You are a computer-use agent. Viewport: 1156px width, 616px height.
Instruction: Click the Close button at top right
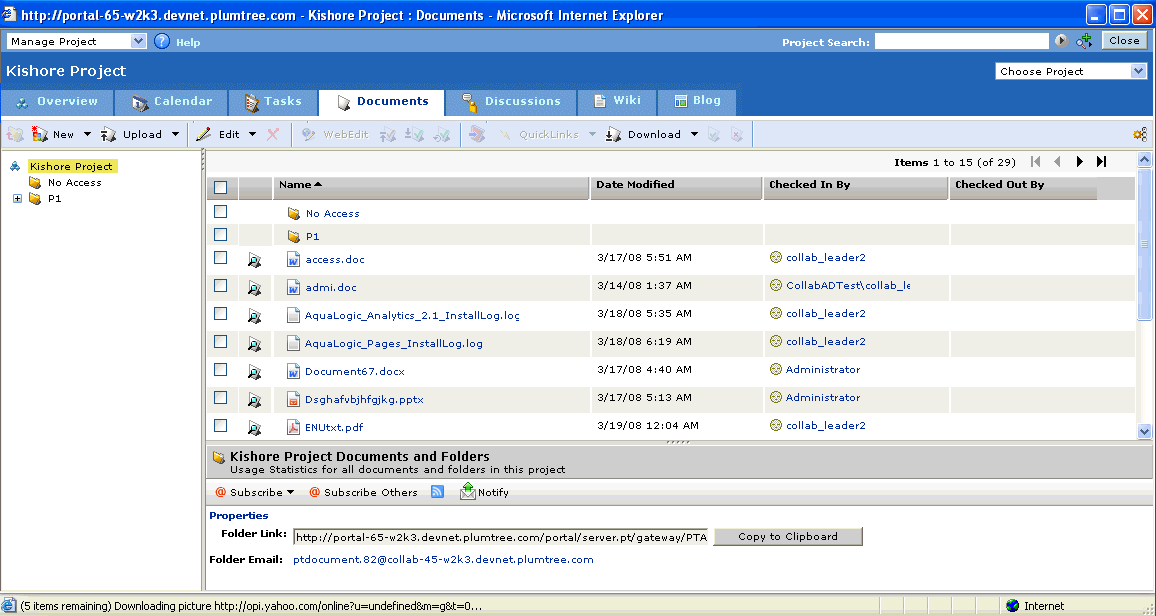click(x=1124, y=41)
